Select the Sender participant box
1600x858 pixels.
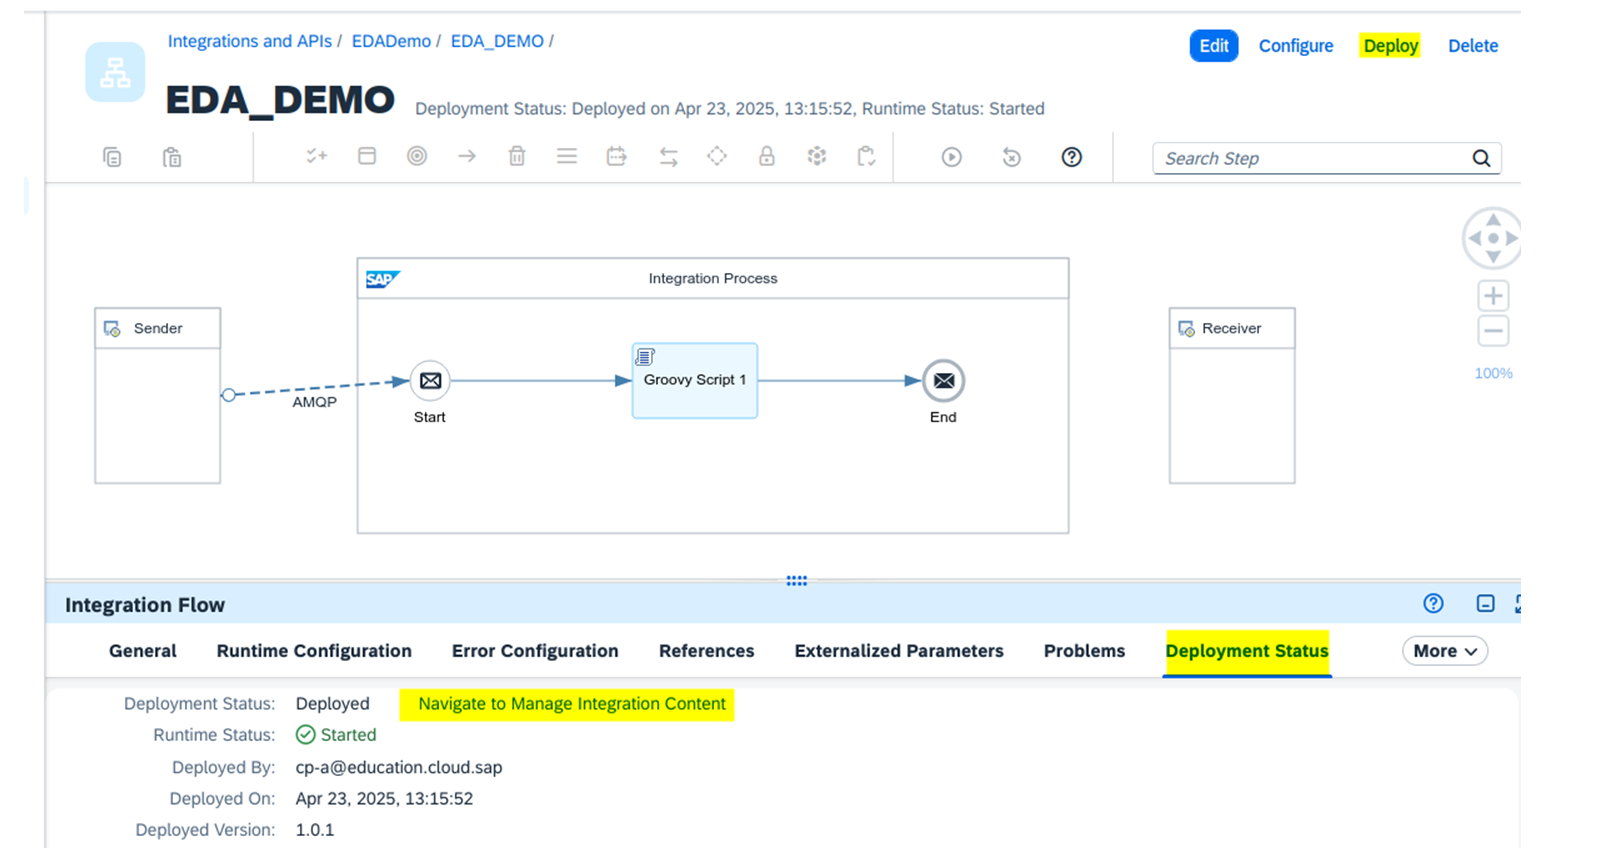[158, 396]
